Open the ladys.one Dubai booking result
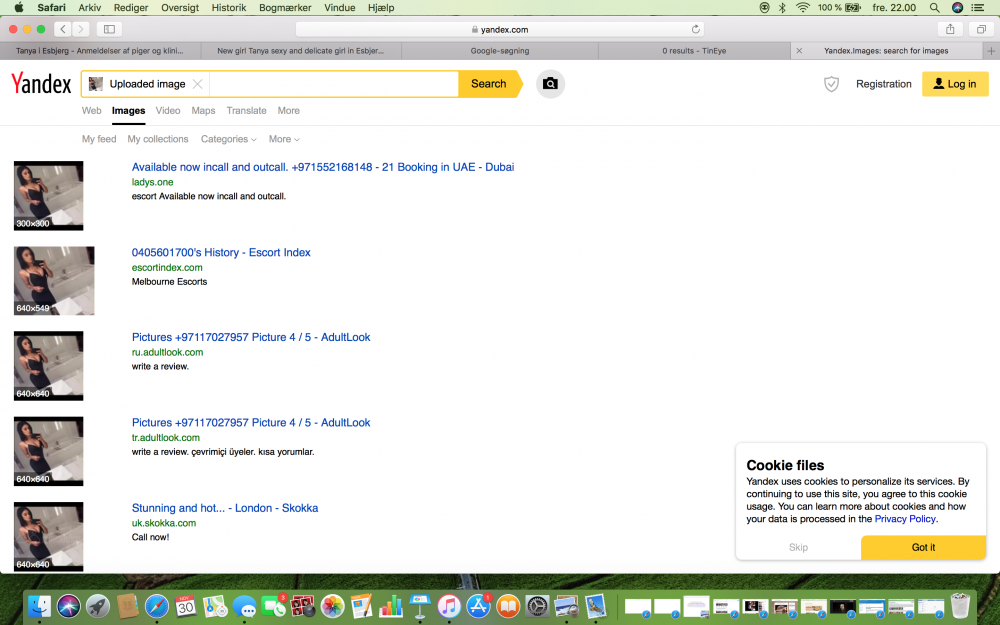Image resolution: width=1000 pixels, height=625 pixels. (323, 167)
